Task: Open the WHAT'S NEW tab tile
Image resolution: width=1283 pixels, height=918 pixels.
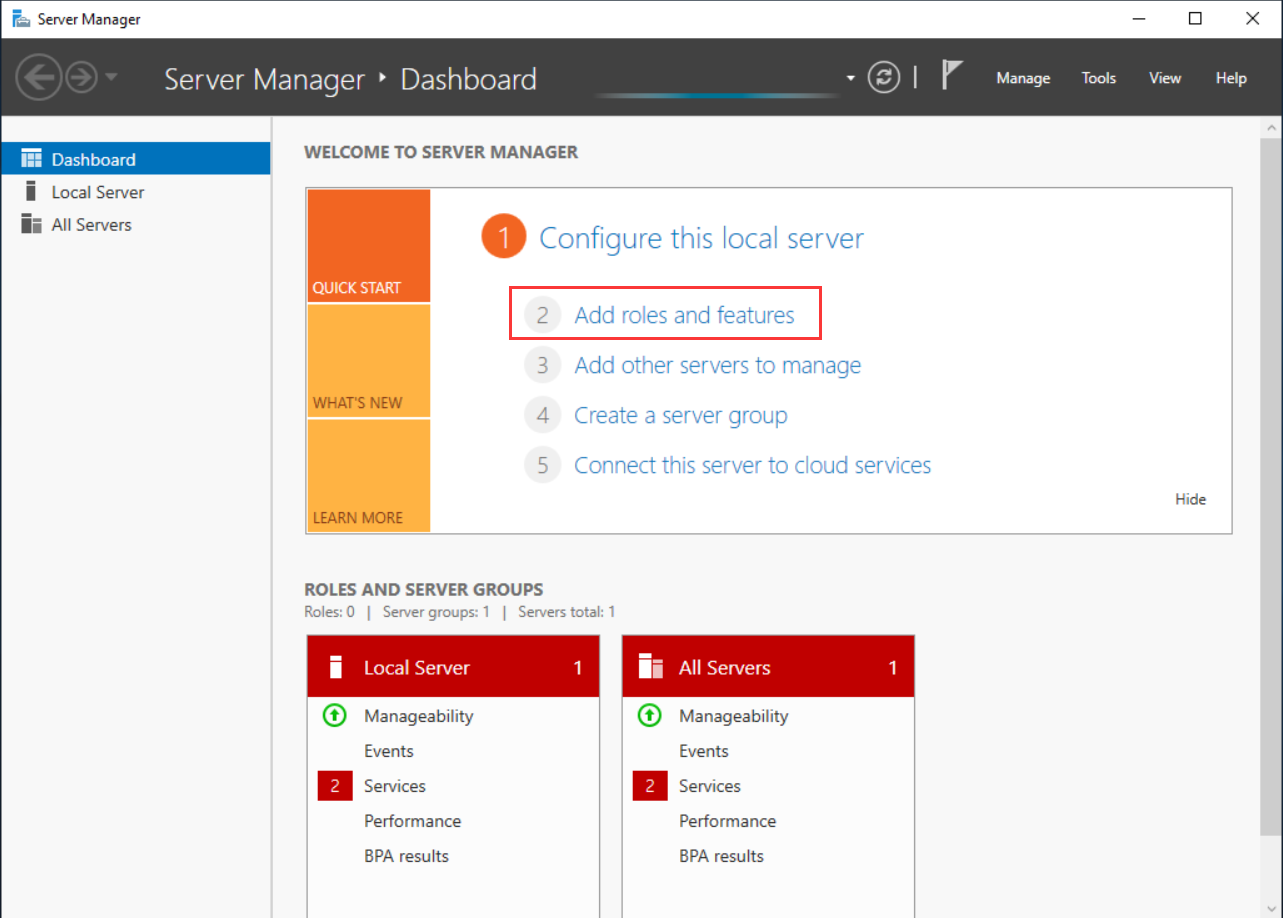Action: point(368,361)
